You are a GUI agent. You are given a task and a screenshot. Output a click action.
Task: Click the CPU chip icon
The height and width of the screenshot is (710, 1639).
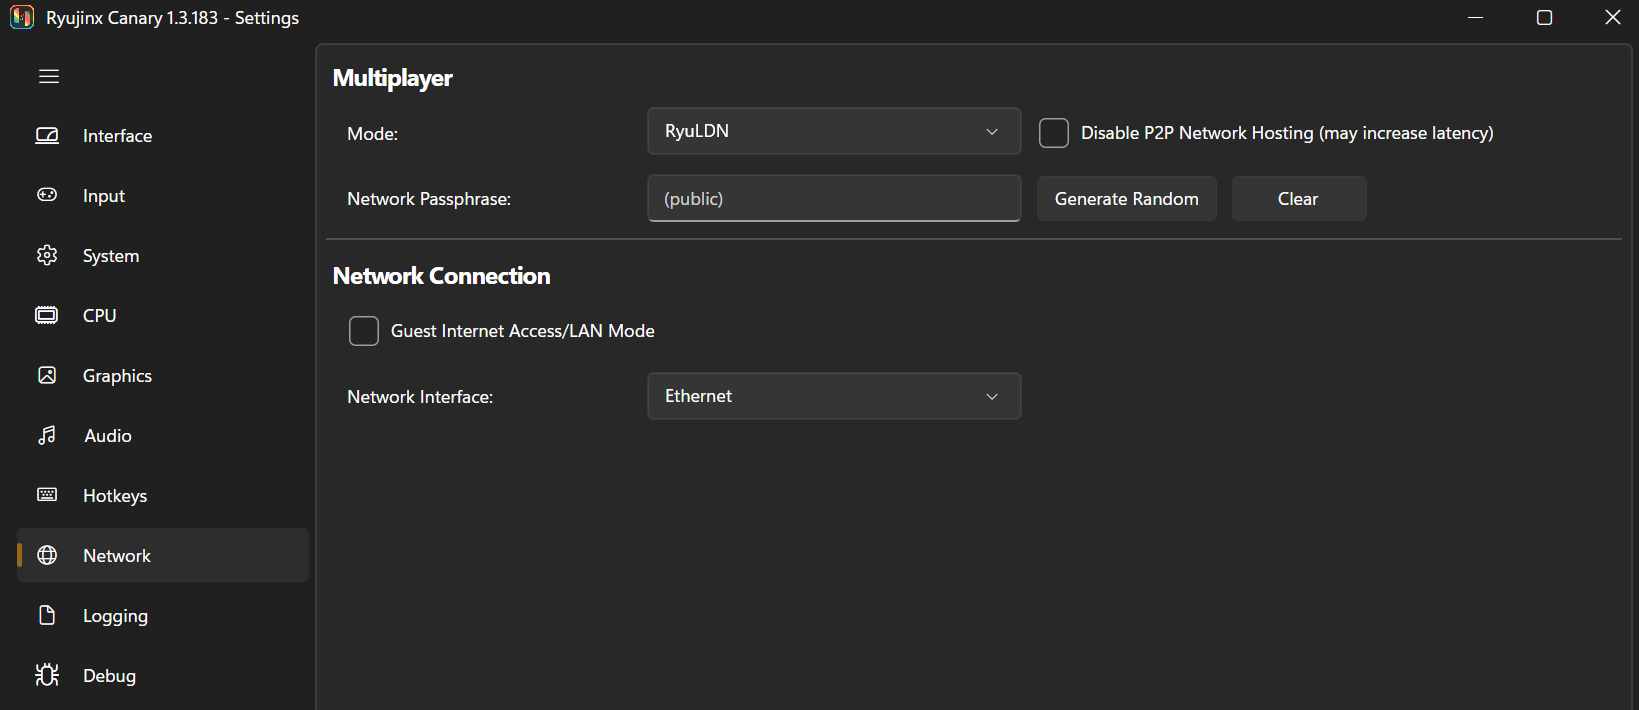47,315
